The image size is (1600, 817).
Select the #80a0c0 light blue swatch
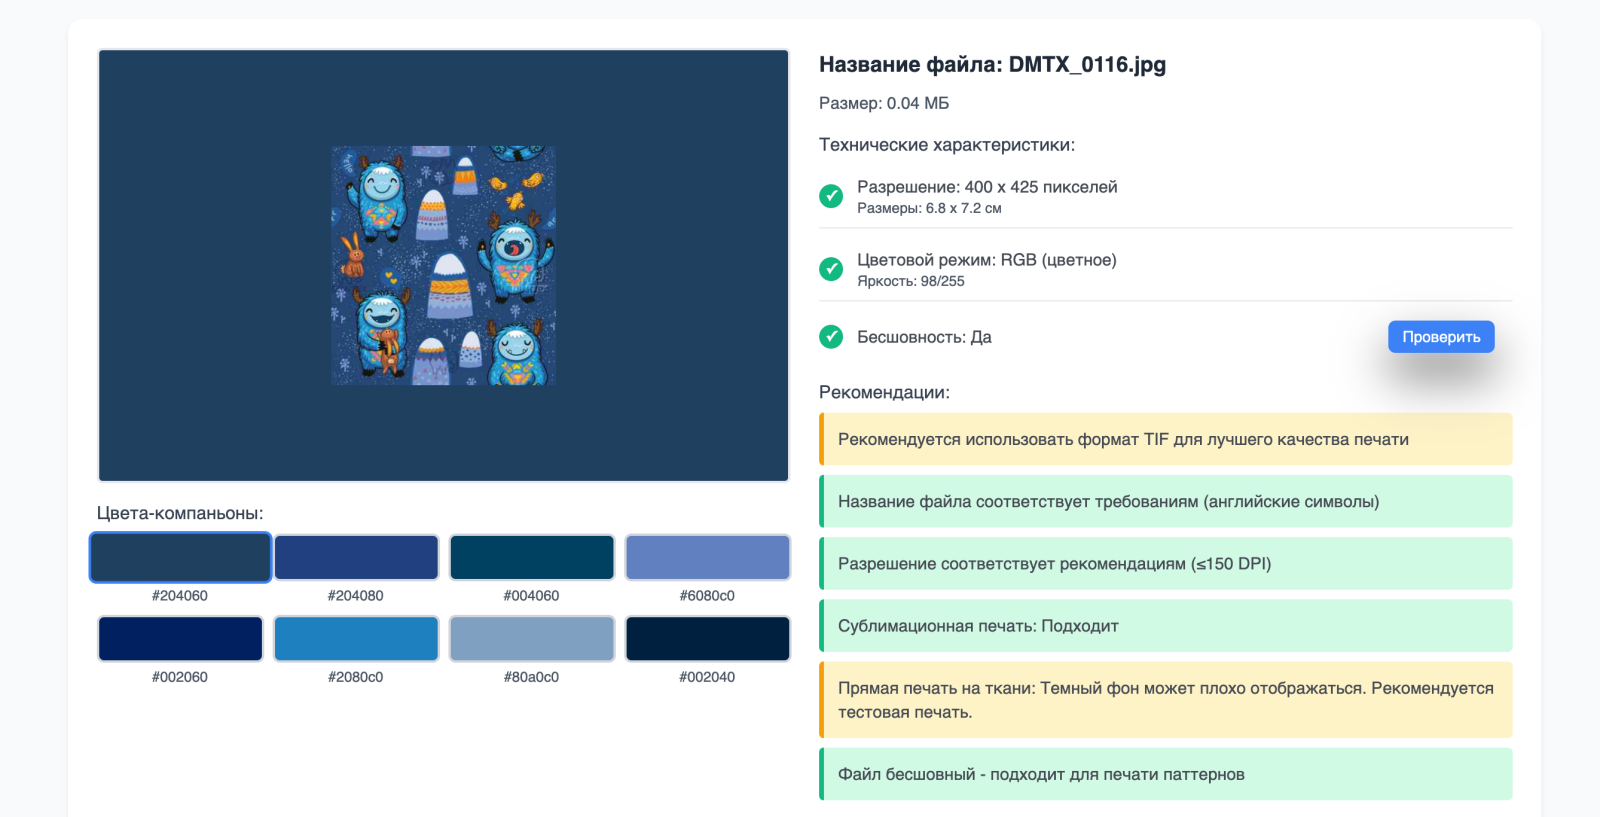[532, 638]
